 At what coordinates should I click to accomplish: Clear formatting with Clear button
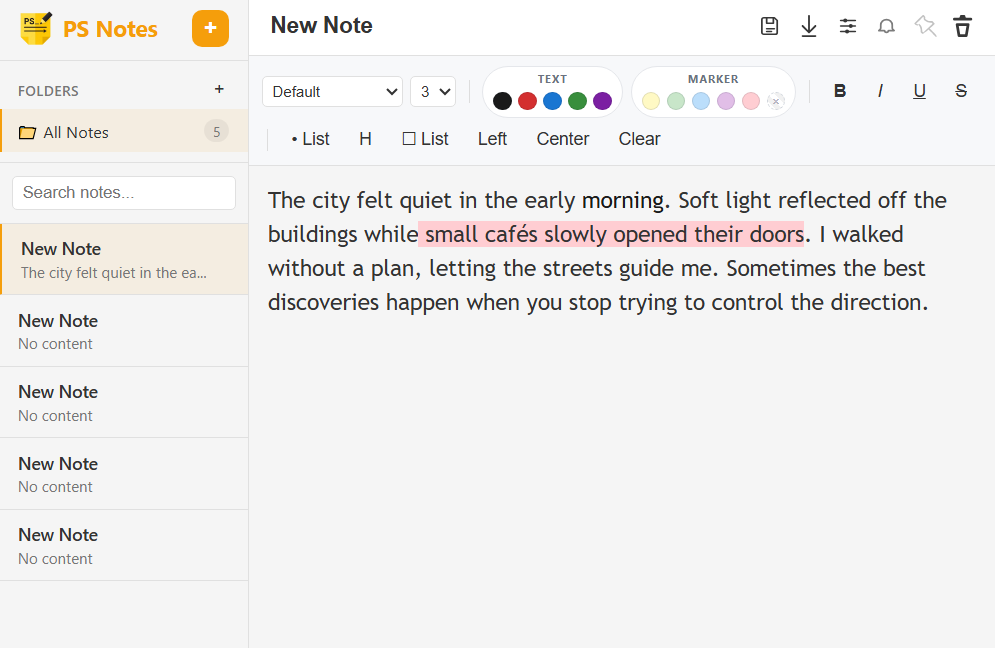tap(640, 139)
